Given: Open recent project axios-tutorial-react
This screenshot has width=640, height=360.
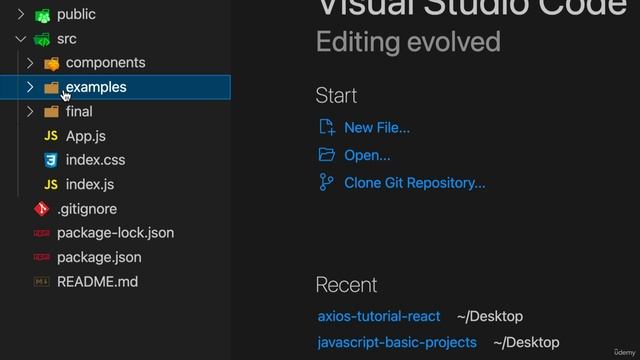Looking at the screenshot, I should 379,316.
